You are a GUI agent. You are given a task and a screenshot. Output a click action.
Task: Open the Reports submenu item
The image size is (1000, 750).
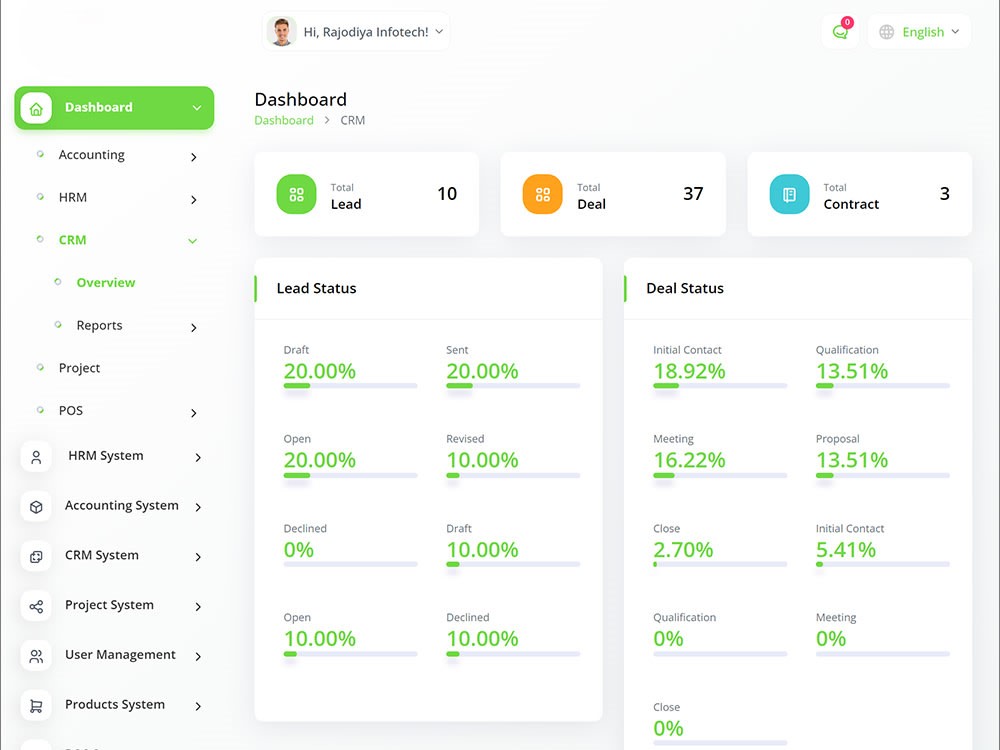coord(99,325)
